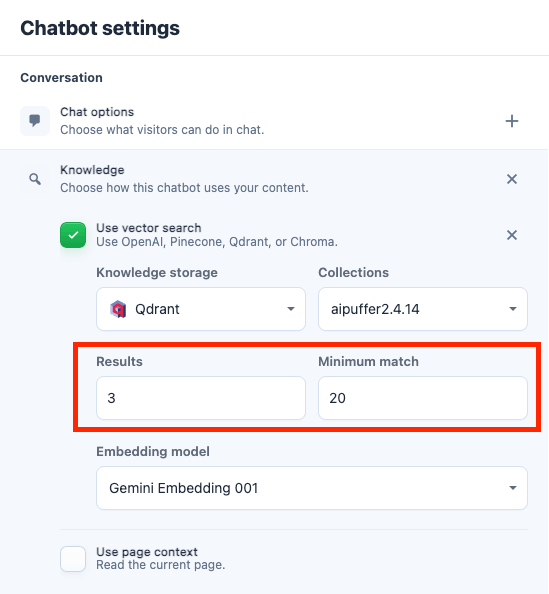
Task: Focus the Minimum match input field
Action: coord(423,398)
